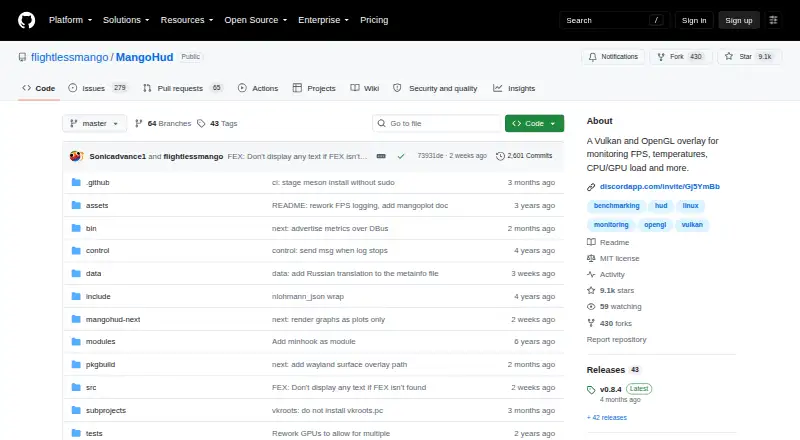The width and height of the screenshot is (800, 440).
Task: Click the Star 9.1k button
Action: point(749,57)
